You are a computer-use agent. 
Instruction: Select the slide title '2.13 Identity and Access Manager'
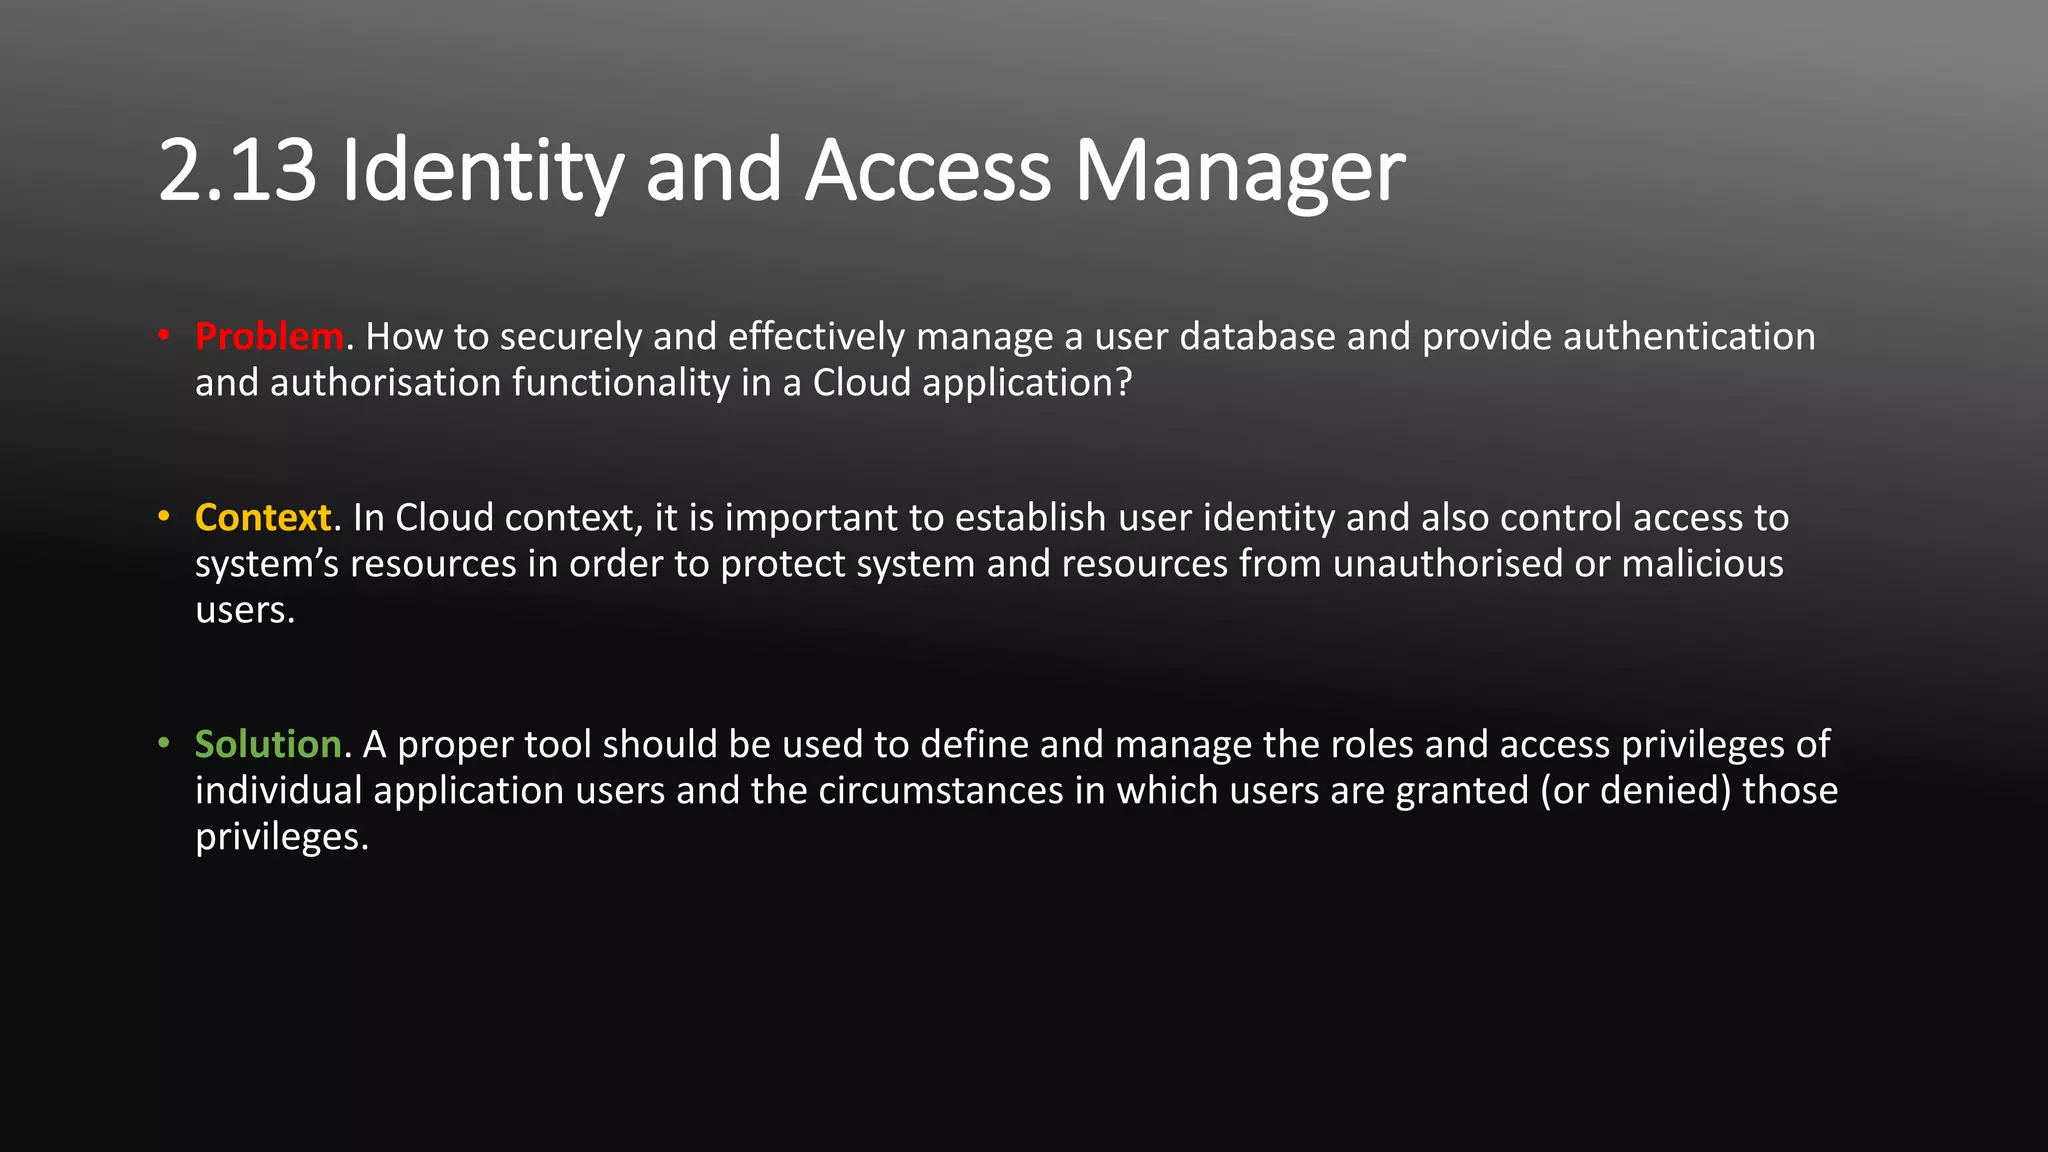click(781, 171)
